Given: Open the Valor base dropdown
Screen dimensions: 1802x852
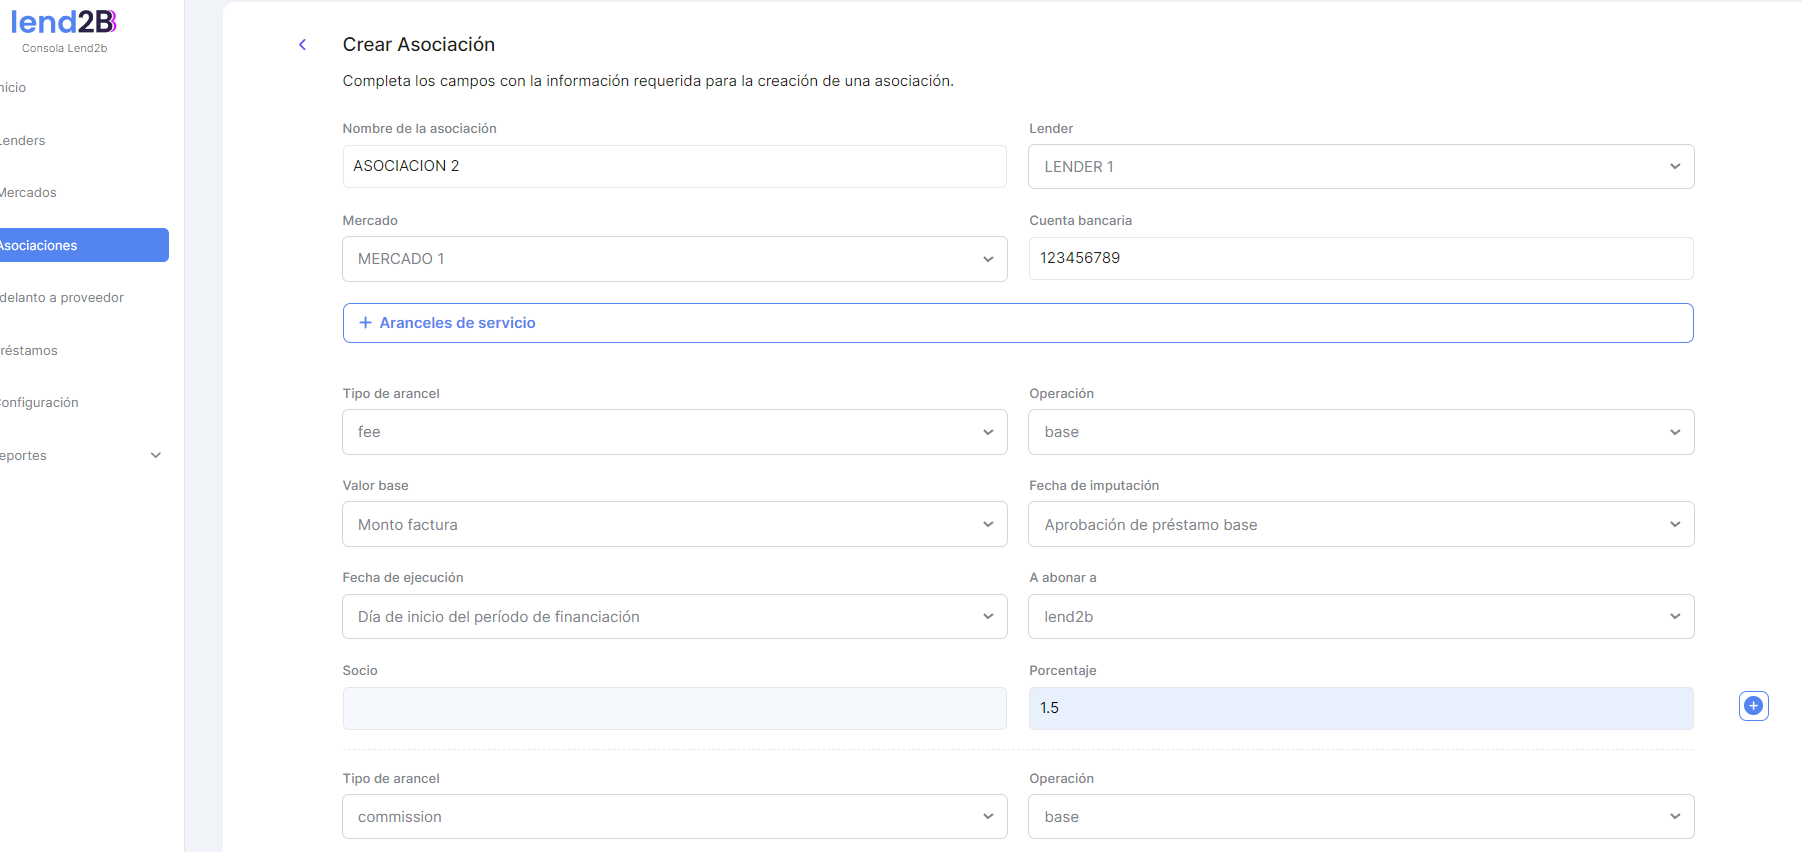Looking at the screenshot, I should (x=674, y=525).
